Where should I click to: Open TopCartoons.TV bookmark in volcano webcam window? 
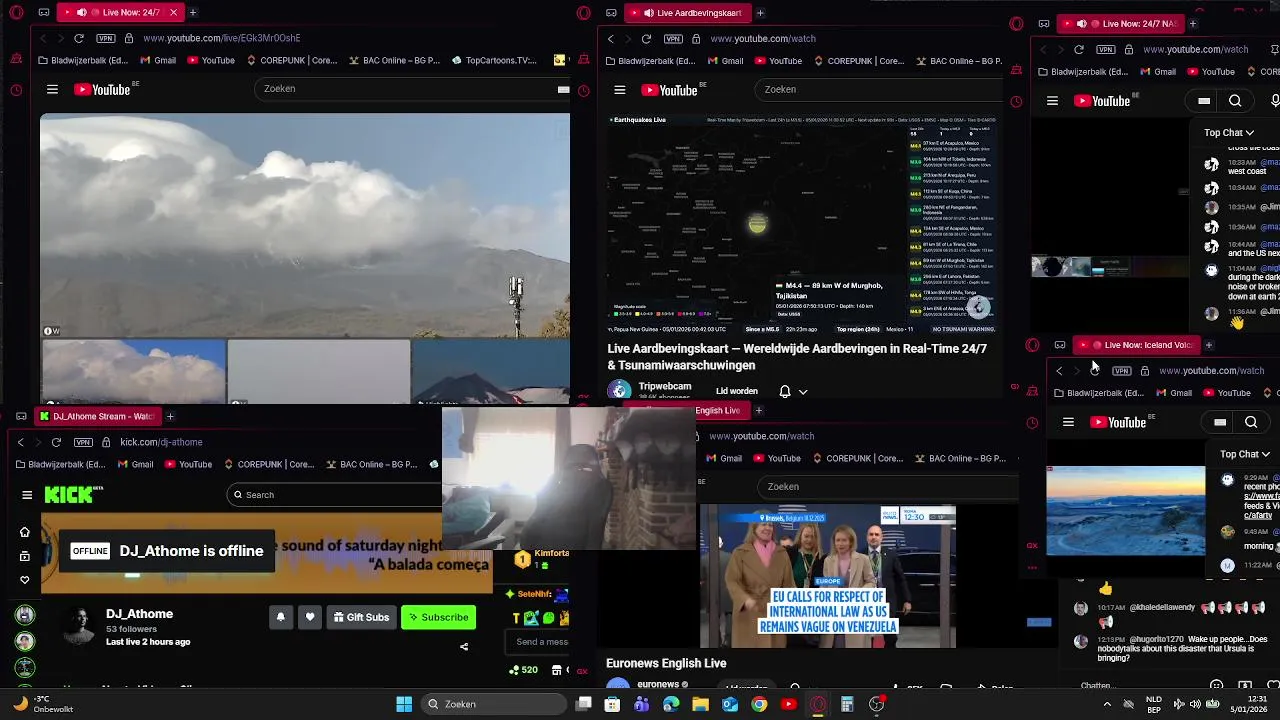pos(494,60)
